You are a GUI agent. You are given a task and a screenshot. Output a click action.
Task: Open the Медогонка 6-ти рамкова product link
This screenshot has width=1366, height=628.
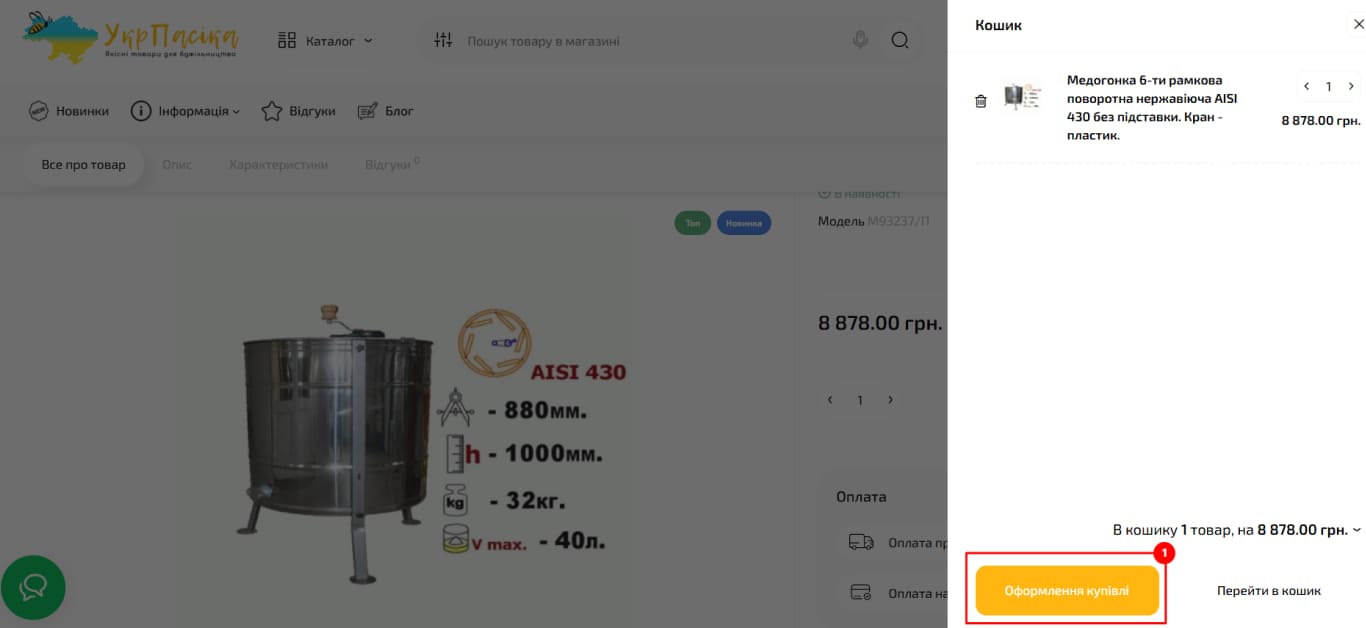1152,108
